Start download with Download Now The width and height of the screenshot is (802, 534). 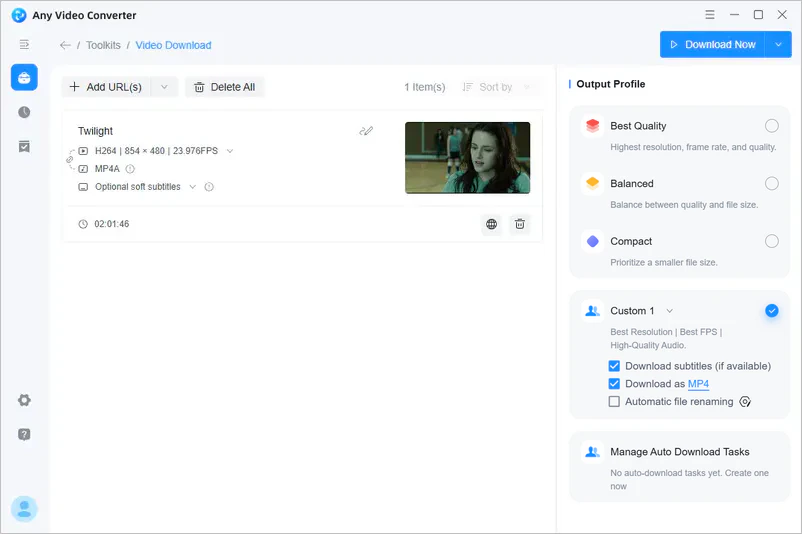tap(712, 44)
